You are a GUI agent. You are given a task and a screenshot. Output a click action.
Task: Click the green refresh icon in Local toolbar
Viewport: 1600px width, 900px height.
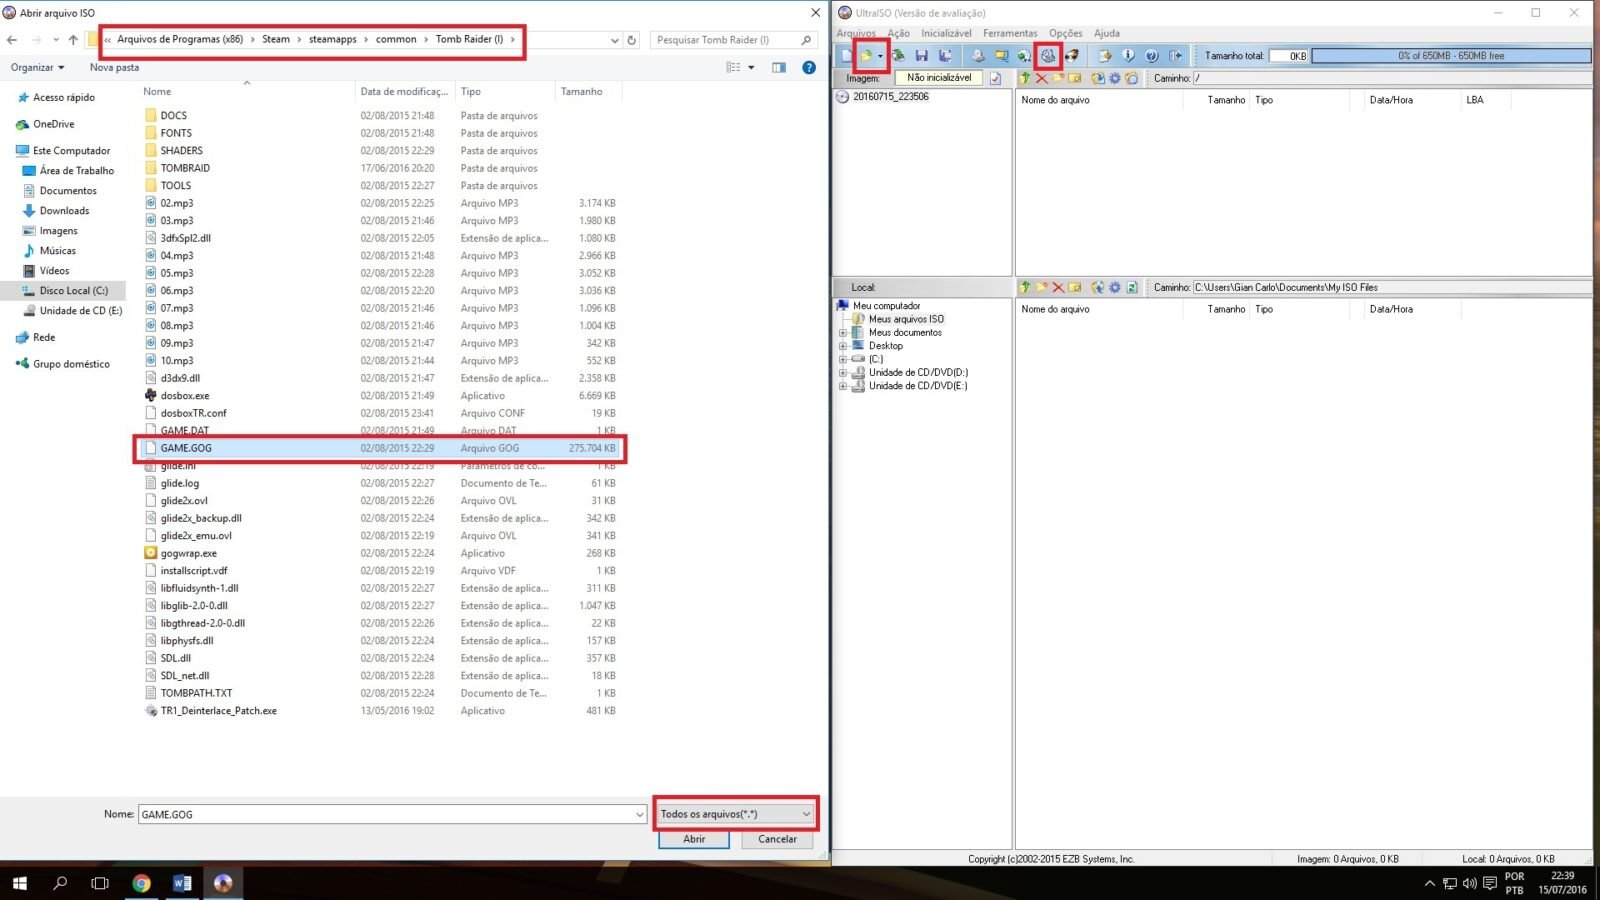click(1132, 288)
